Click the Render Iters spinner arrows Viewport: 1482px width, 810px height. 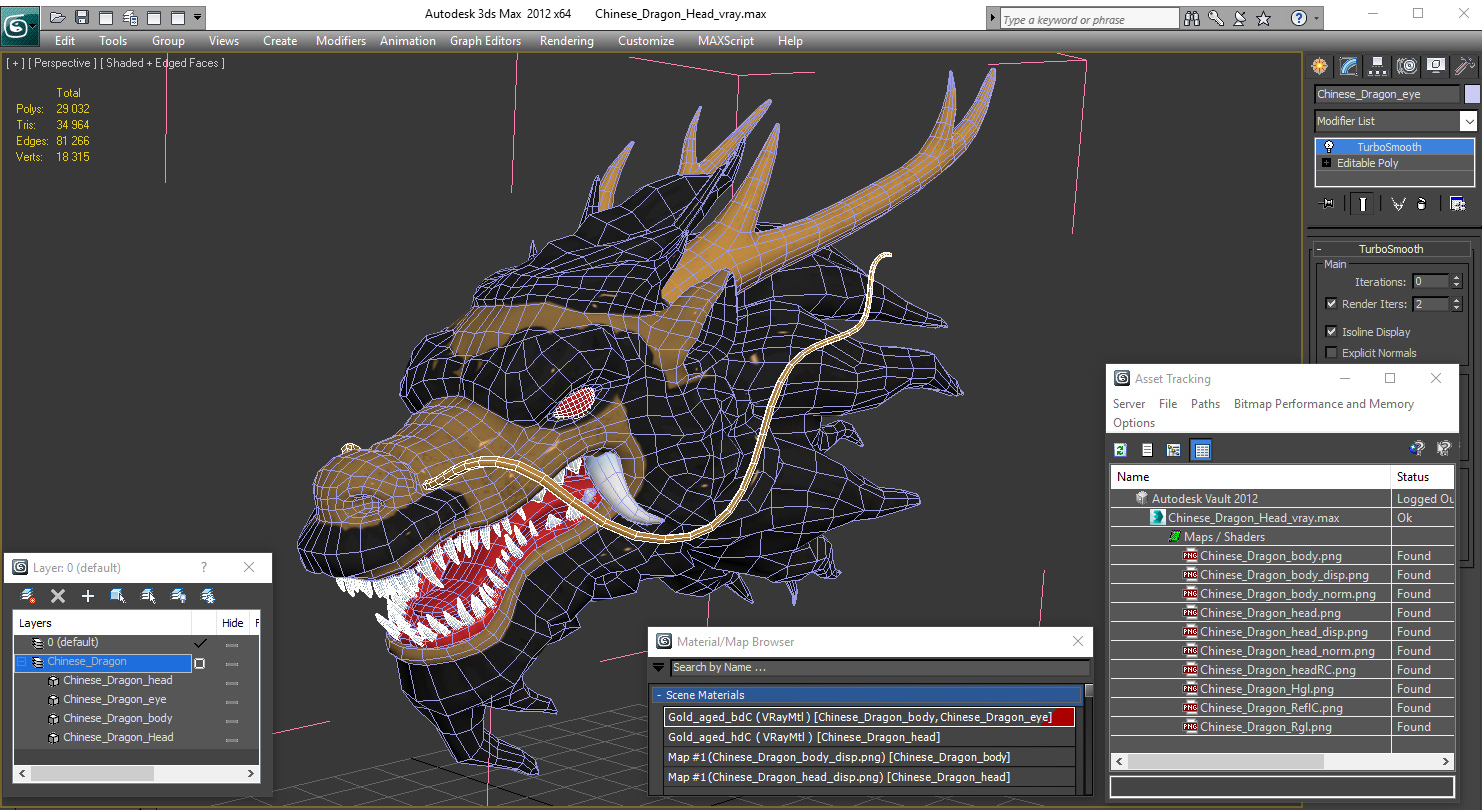click(1456, 304)
